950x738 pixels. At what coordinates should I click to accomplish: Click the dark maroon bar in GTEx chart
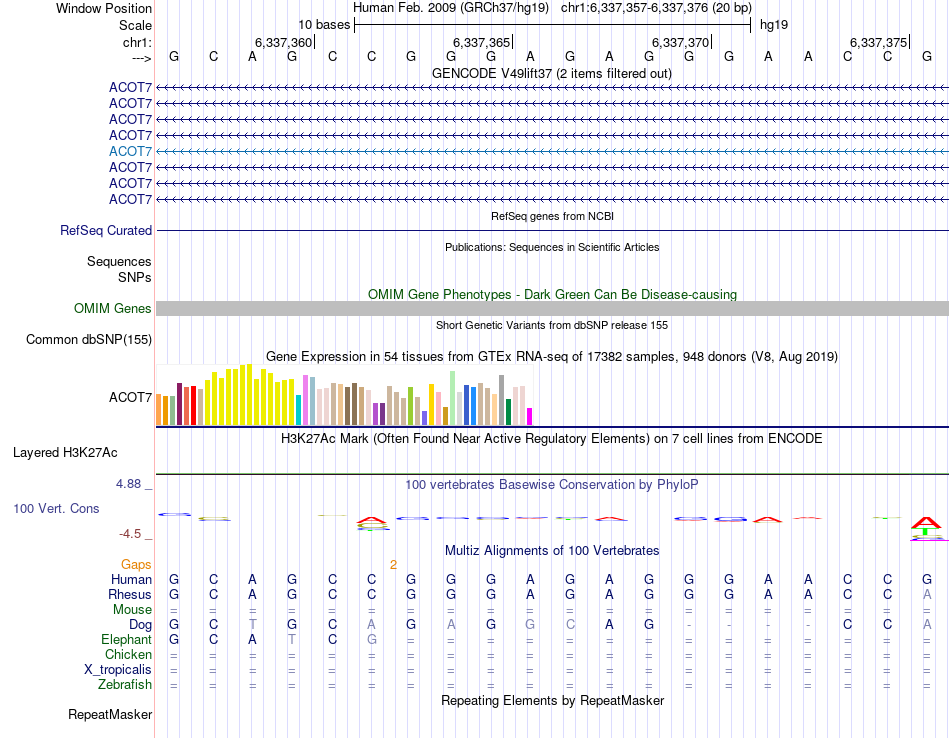180,404
